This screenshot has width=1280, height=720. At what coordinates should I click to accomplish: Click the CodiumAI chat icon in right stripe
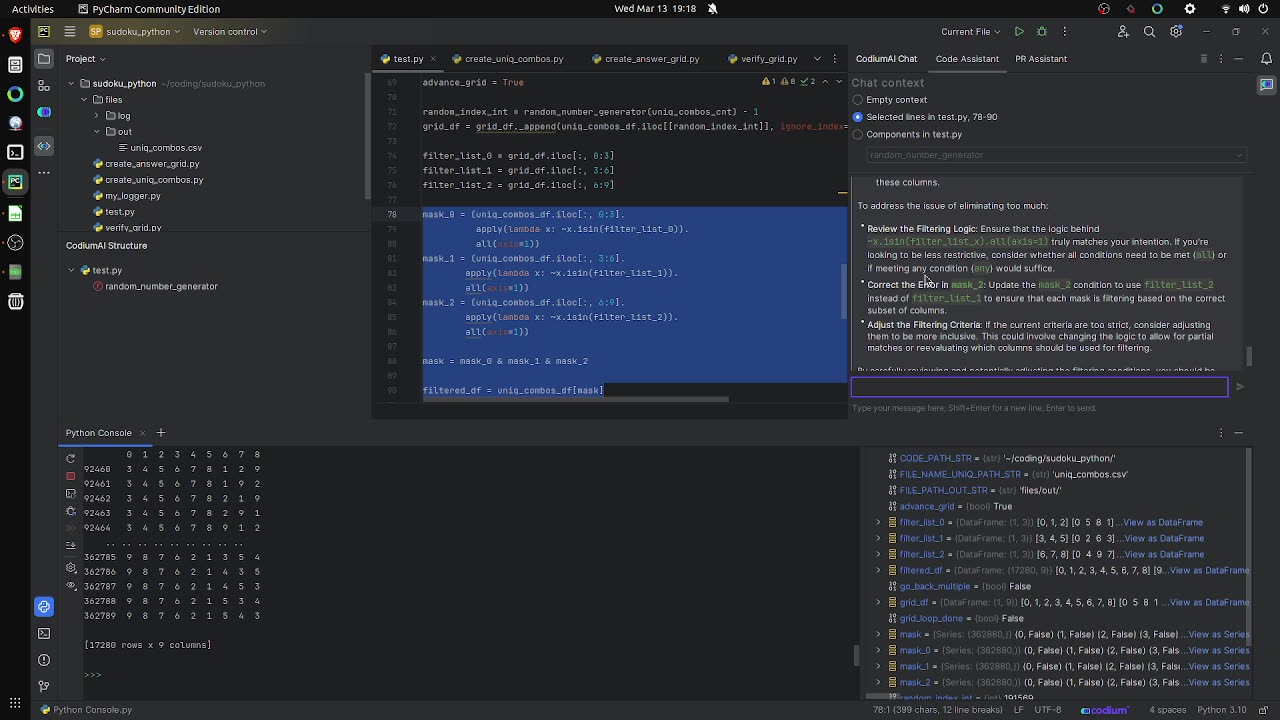[x=1267, y=85]
